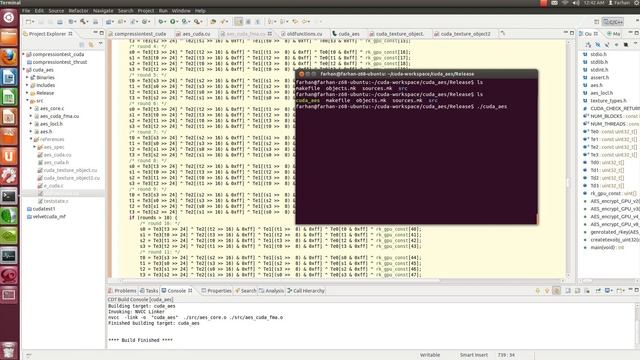Open System Settings from launcher
The width and height of the screenshot is (640, 360).
point(9,176)
